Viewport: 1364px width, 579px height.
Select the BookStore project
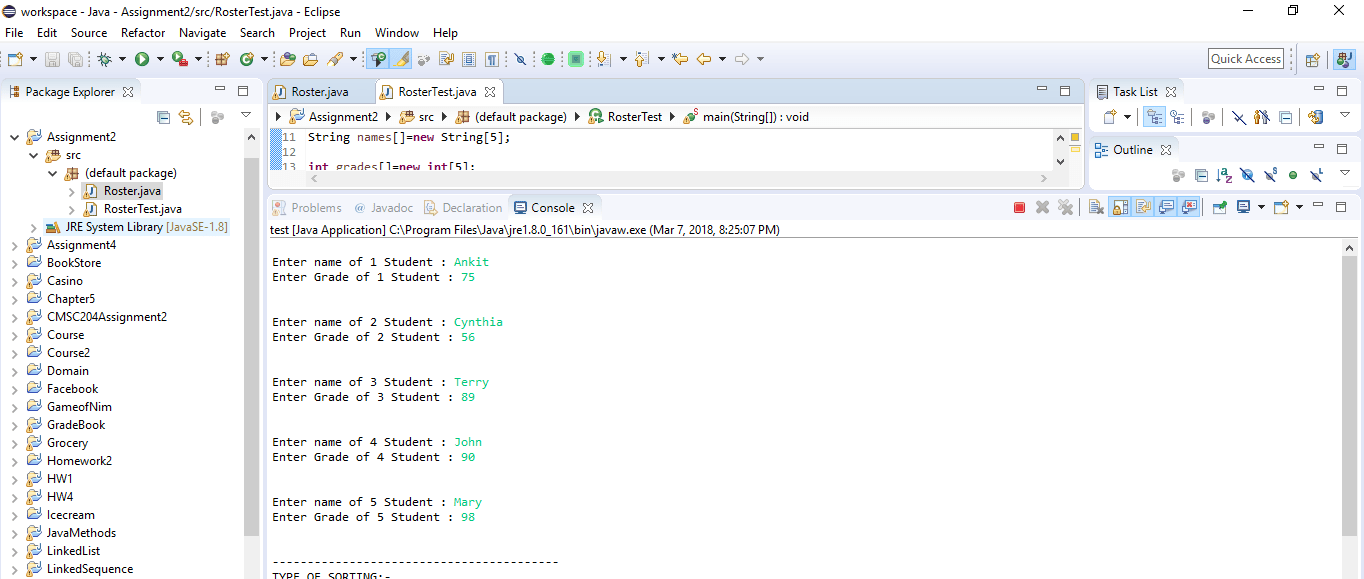pyautogui.click(x=74, y=263)
